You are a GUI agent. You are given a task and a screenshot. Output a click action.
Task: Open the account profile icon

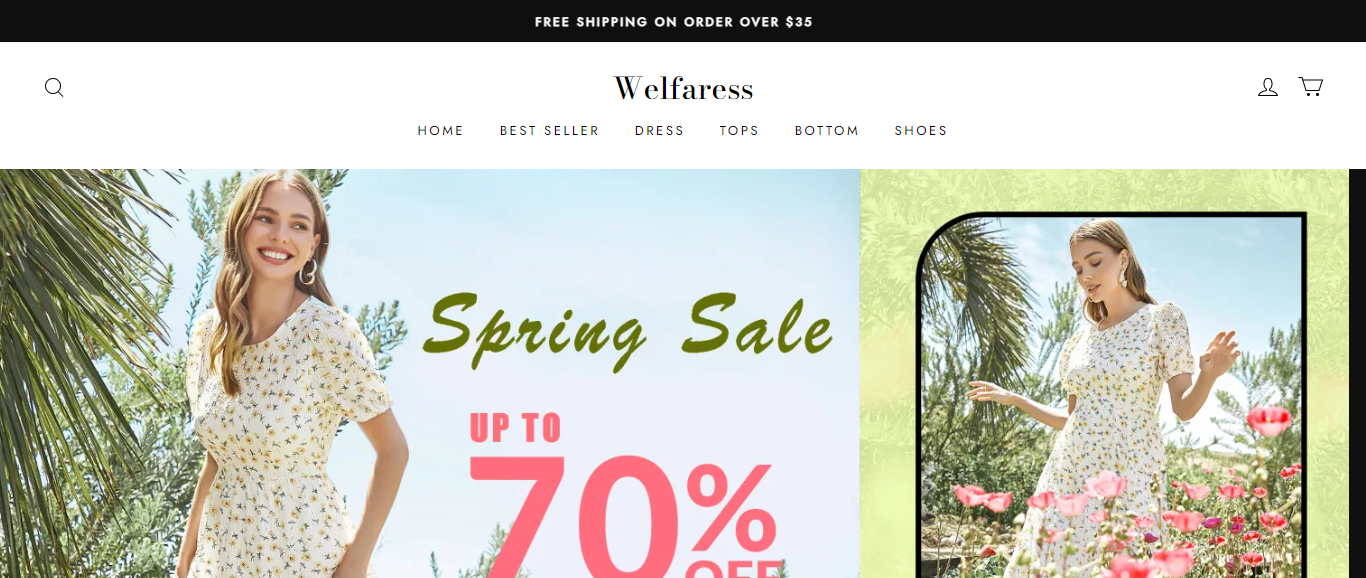(1268, 87)
